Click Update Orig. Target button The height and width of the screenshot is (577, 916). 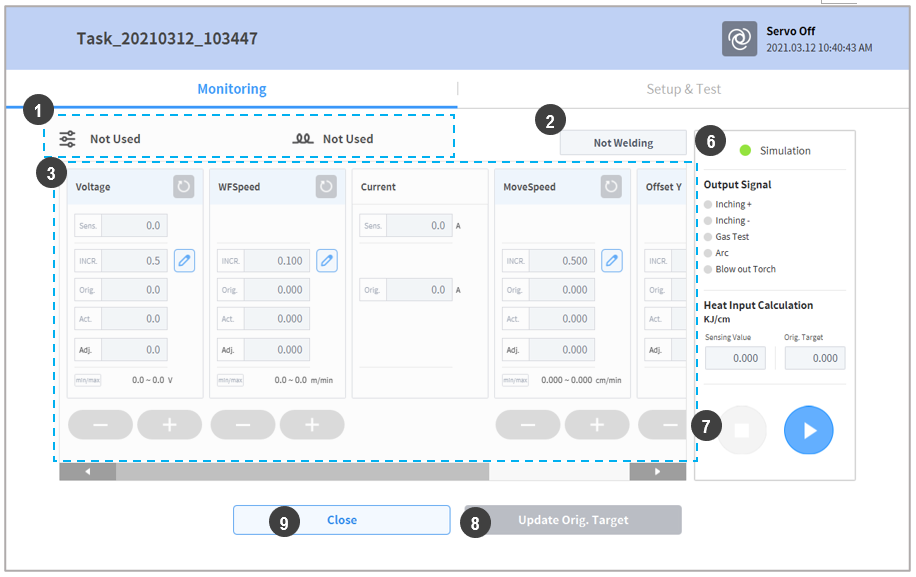coord(573,520)
